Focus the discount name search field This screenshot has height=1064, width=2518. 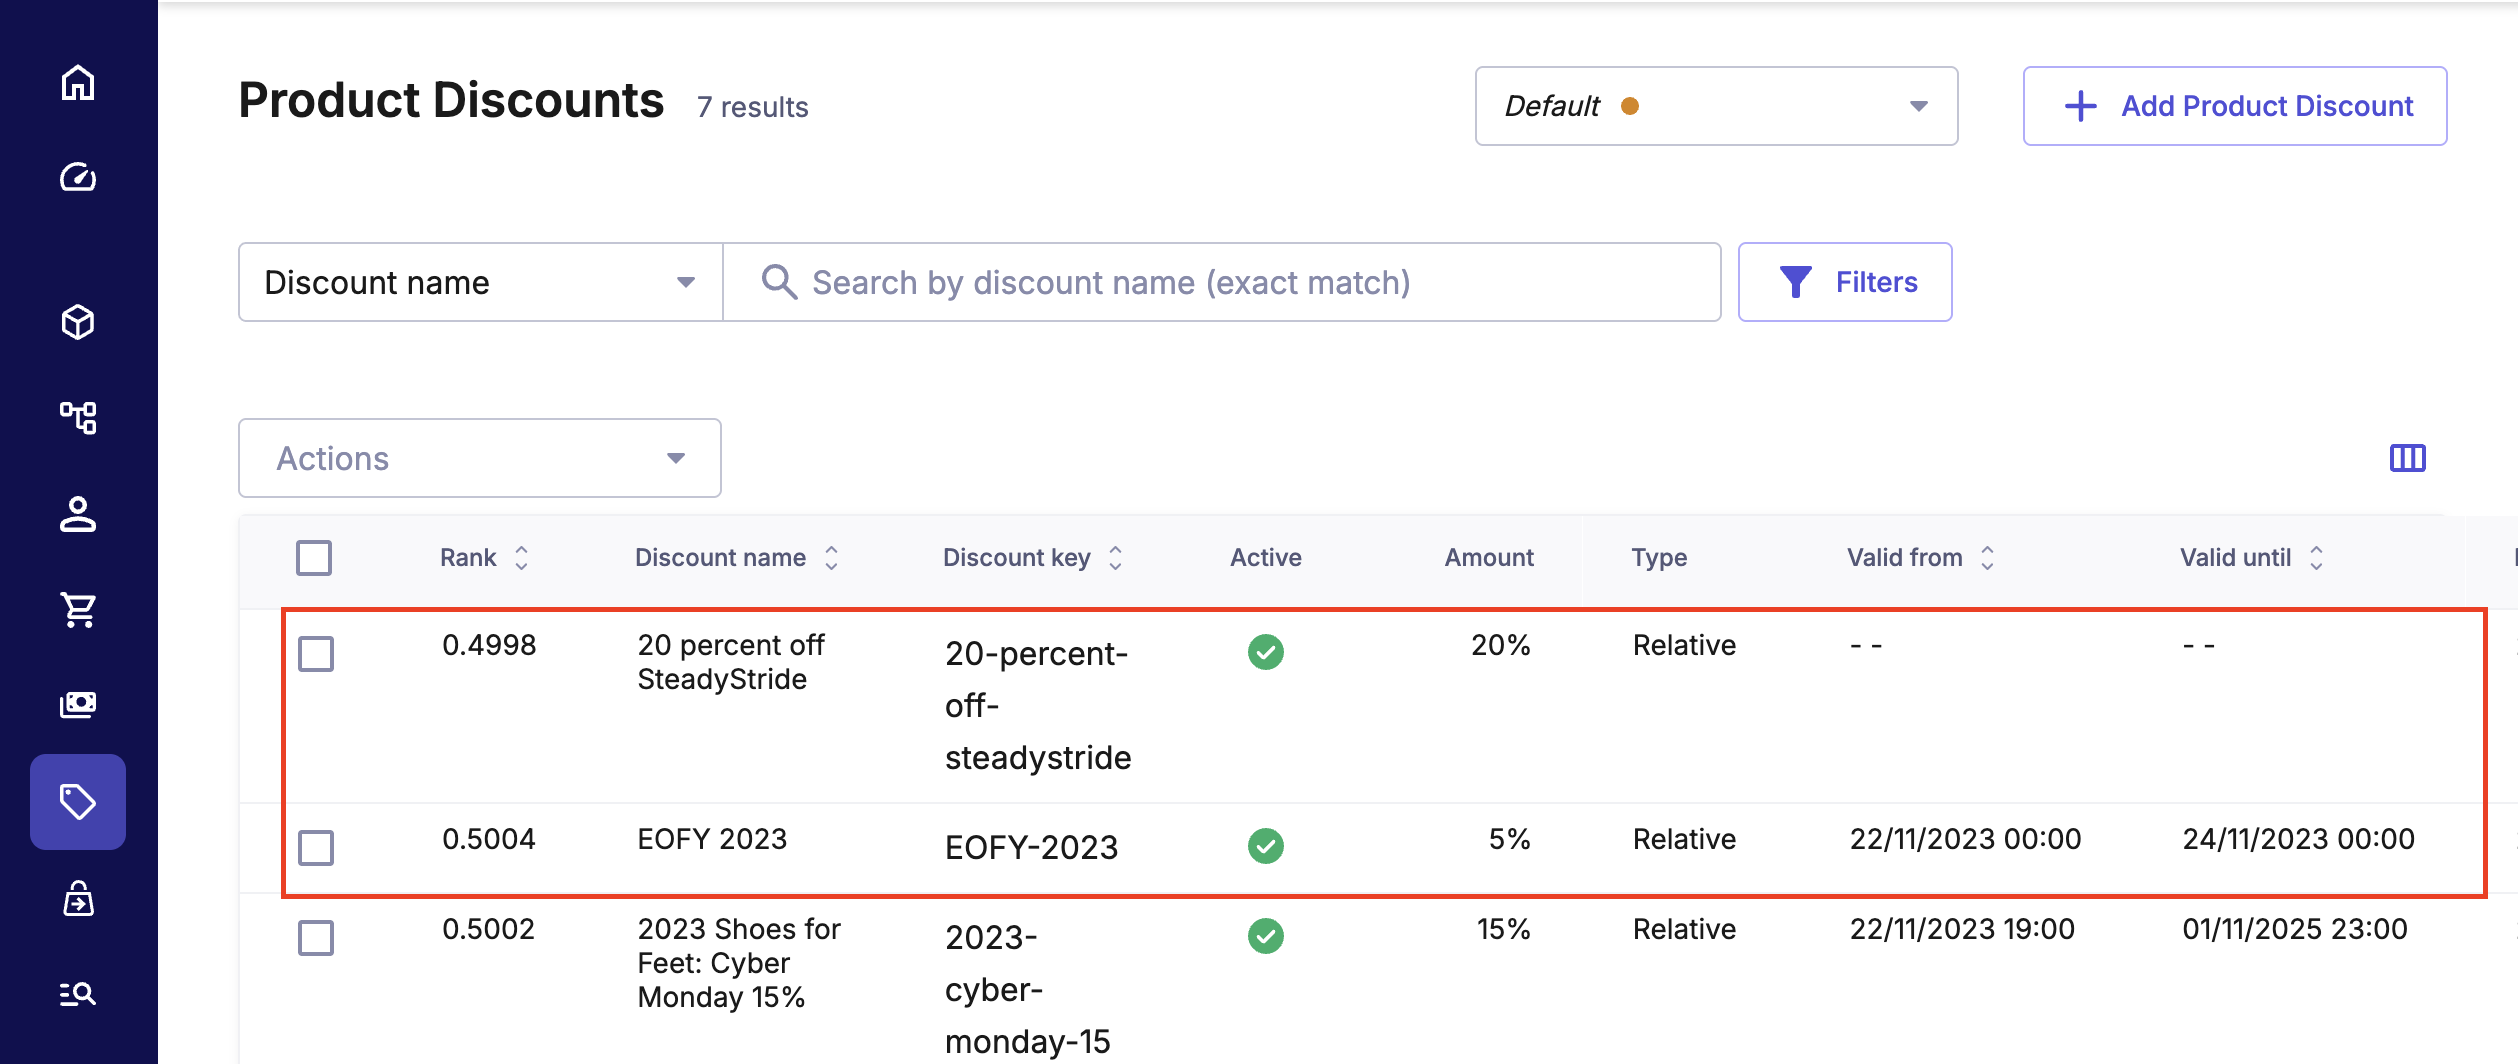click(x=1220, y=282)
